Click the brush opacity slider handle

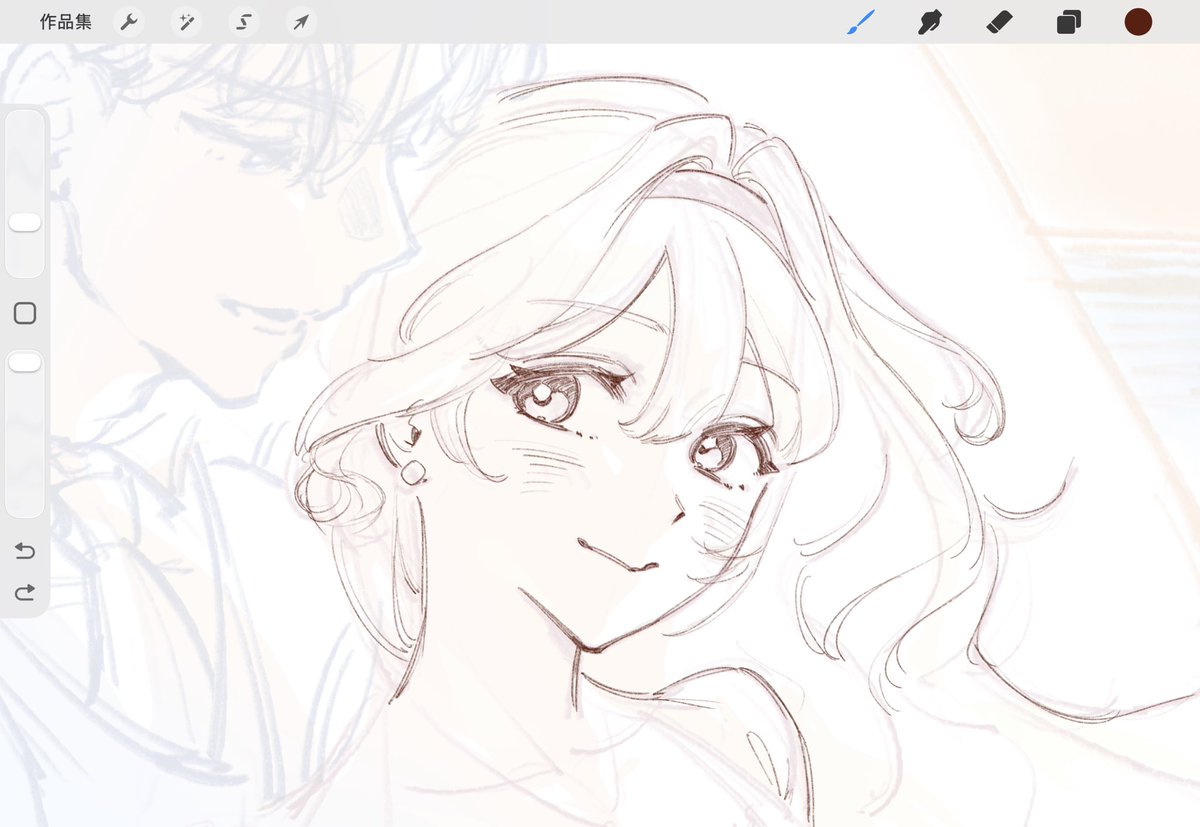[25, 362]
